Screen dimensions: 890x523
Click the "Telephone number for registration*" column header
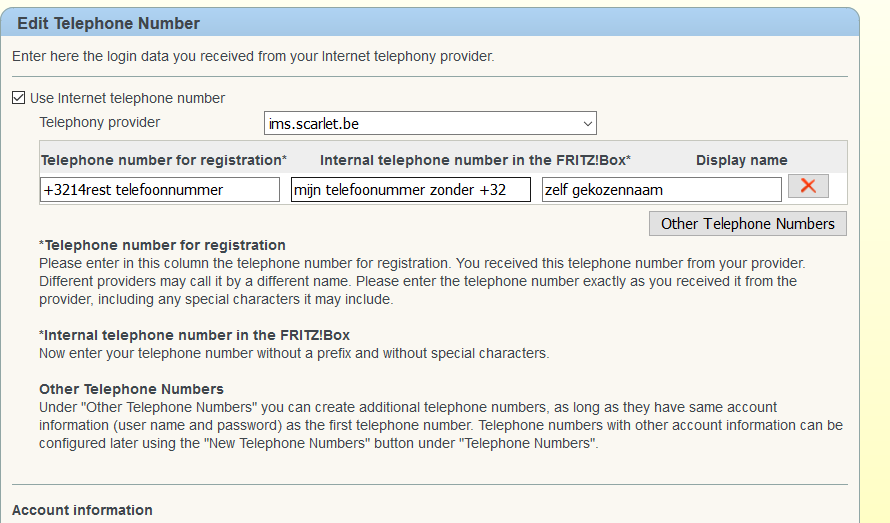[164, 160]
